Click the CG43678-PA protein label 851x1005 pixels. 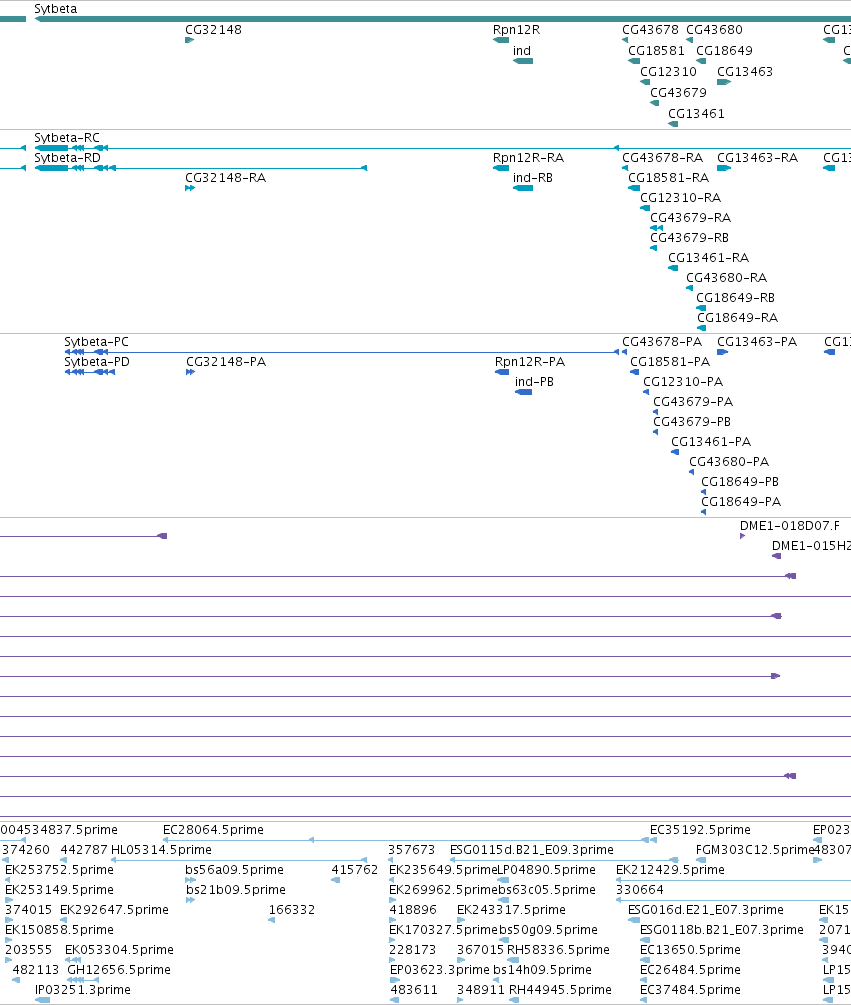(662, 342)
